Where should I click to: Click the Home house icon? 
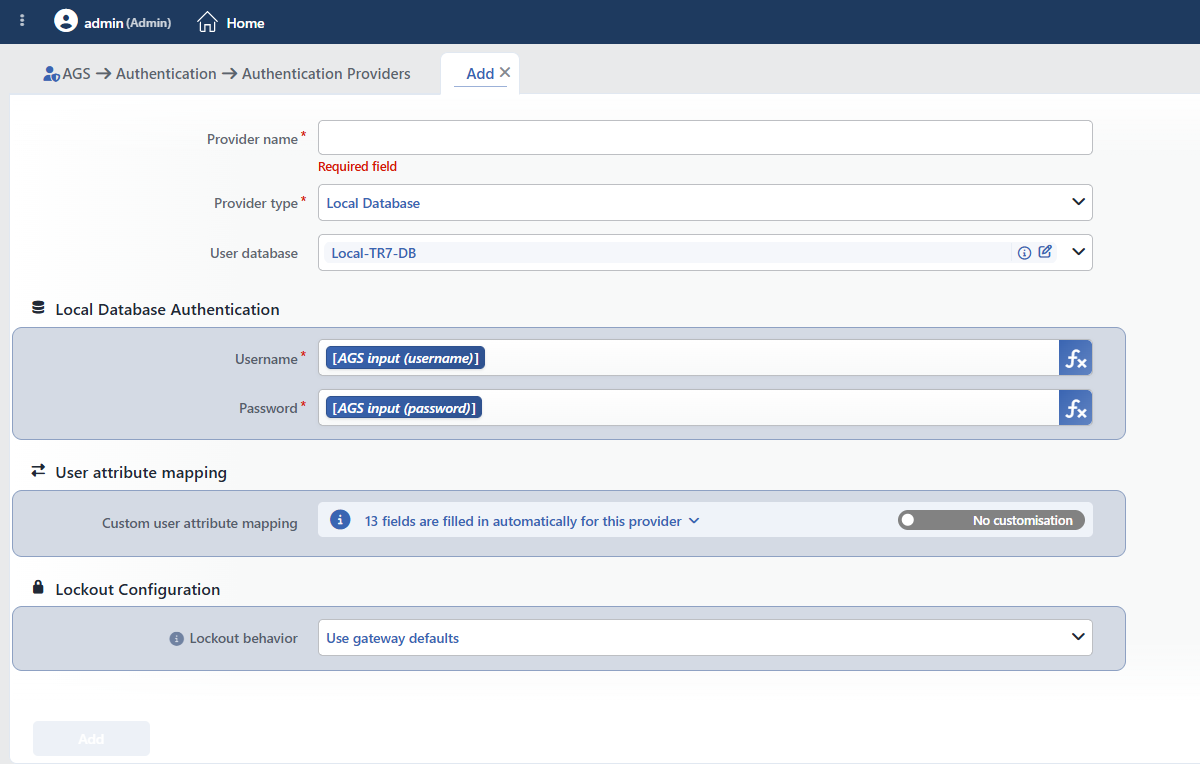[x=207, y=21]
